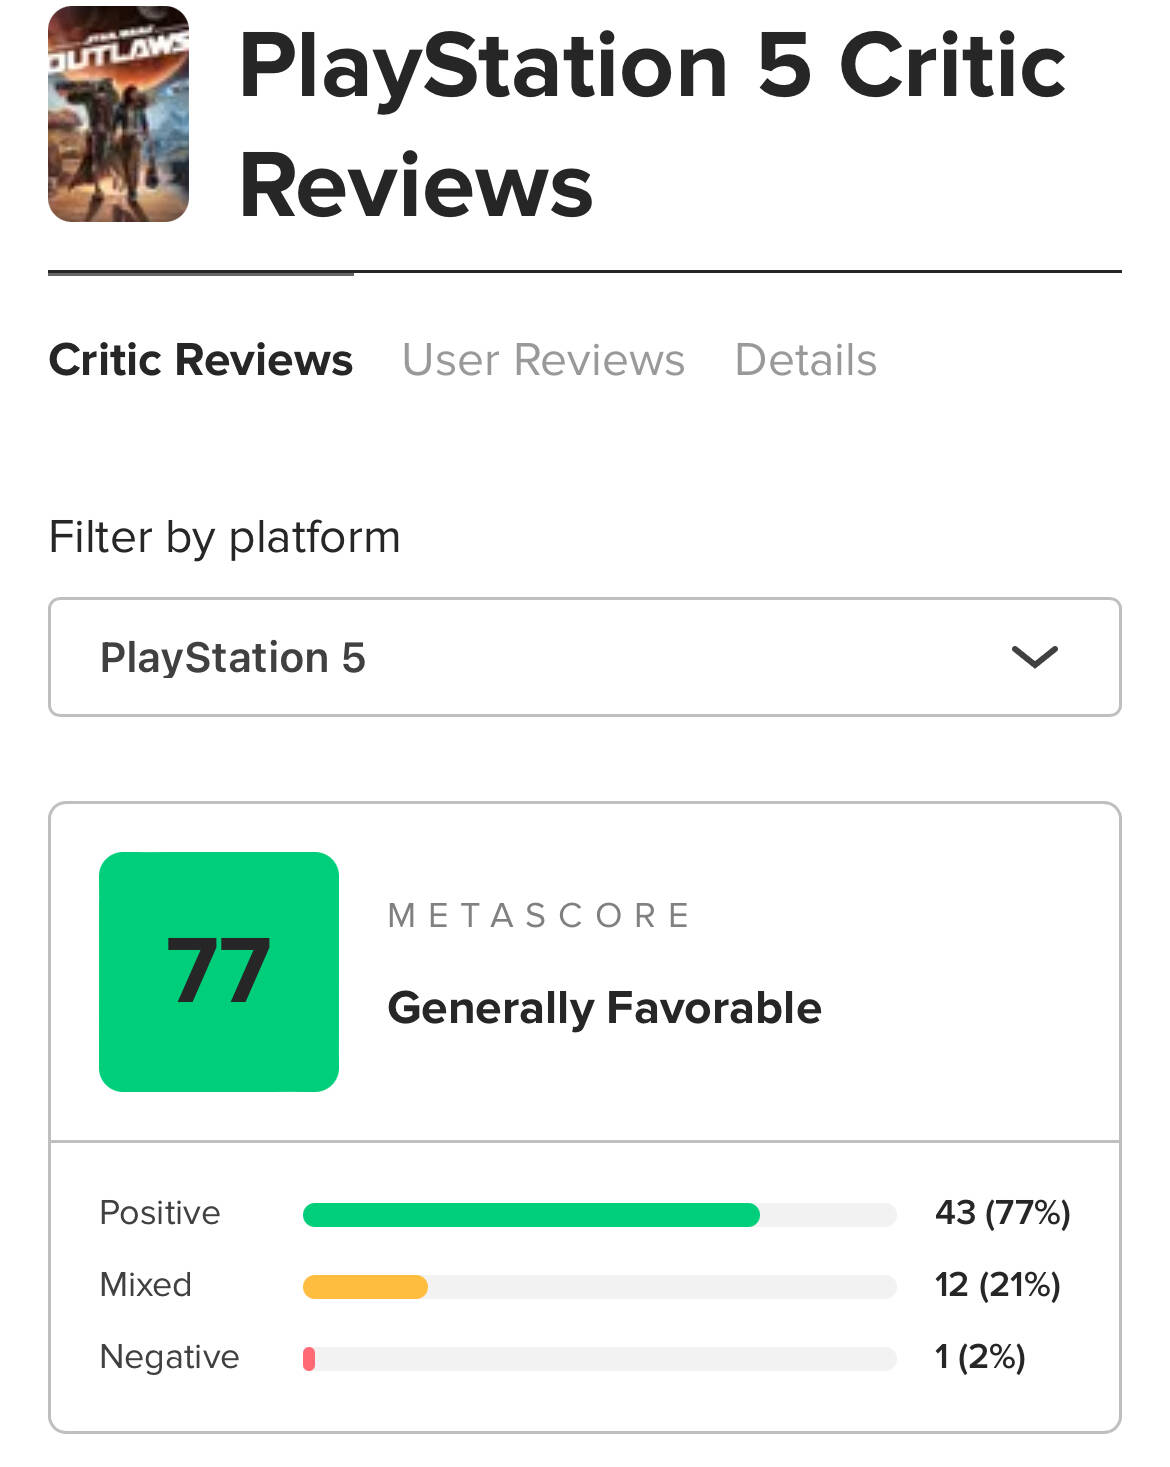Open the Details tab
Screen dimensions: 1170x1467
click(x=806, y=360)
